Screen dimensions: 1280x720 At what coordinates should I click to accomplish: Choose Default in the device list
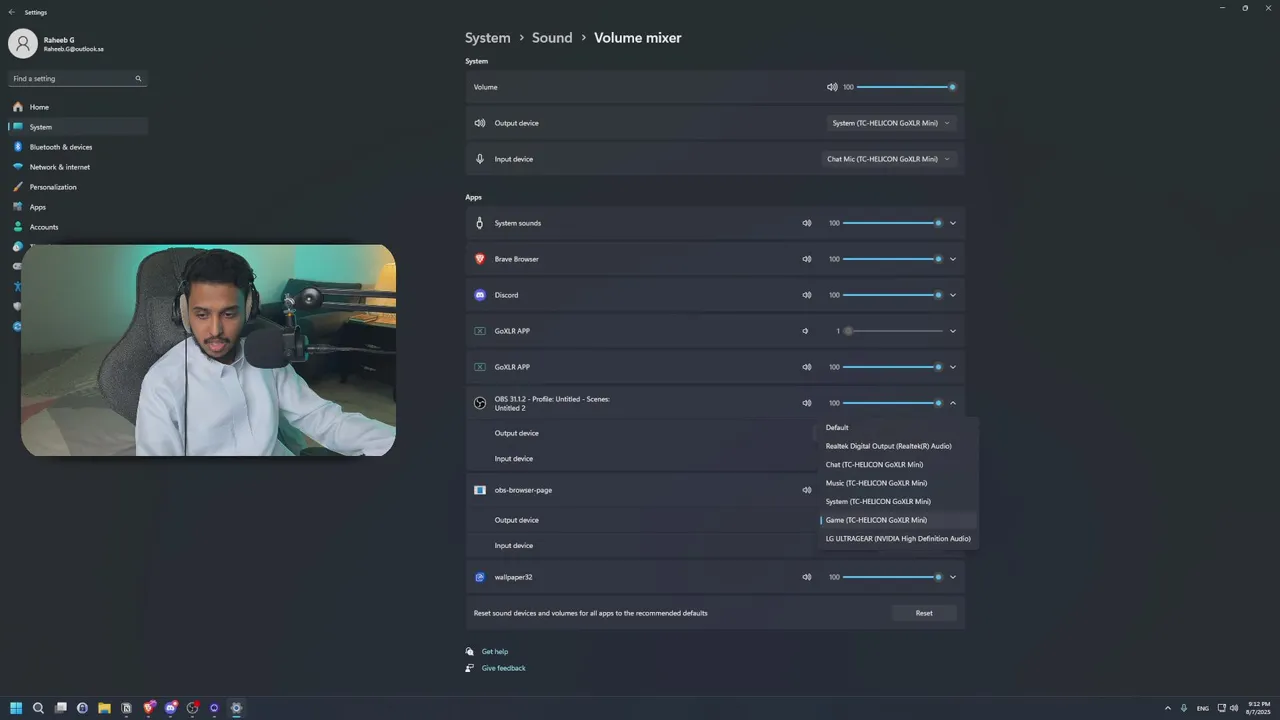point(897,428)
